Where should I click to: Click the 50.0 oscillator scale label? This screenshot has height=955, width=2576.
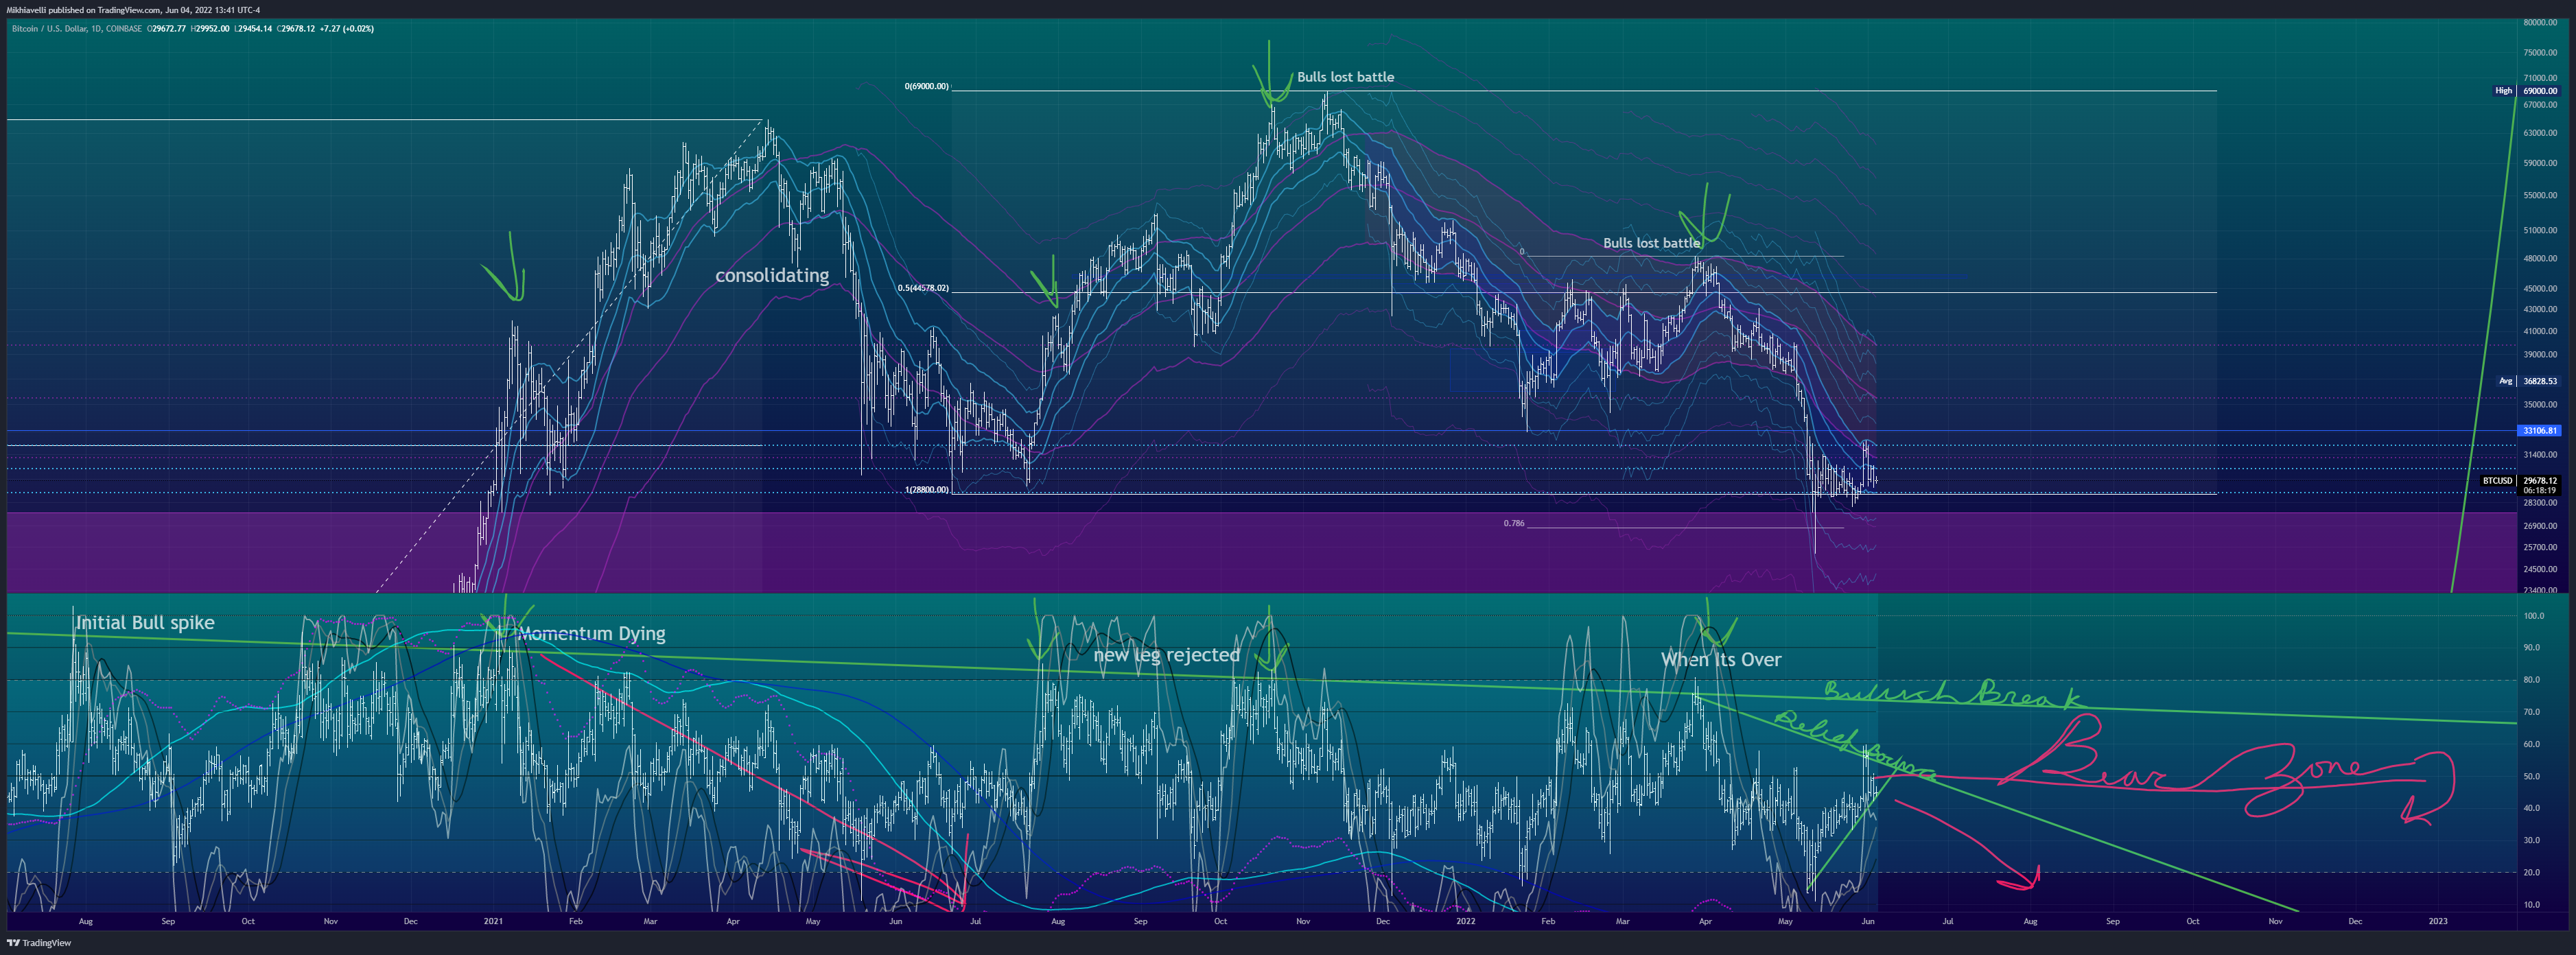point(2531,776)
